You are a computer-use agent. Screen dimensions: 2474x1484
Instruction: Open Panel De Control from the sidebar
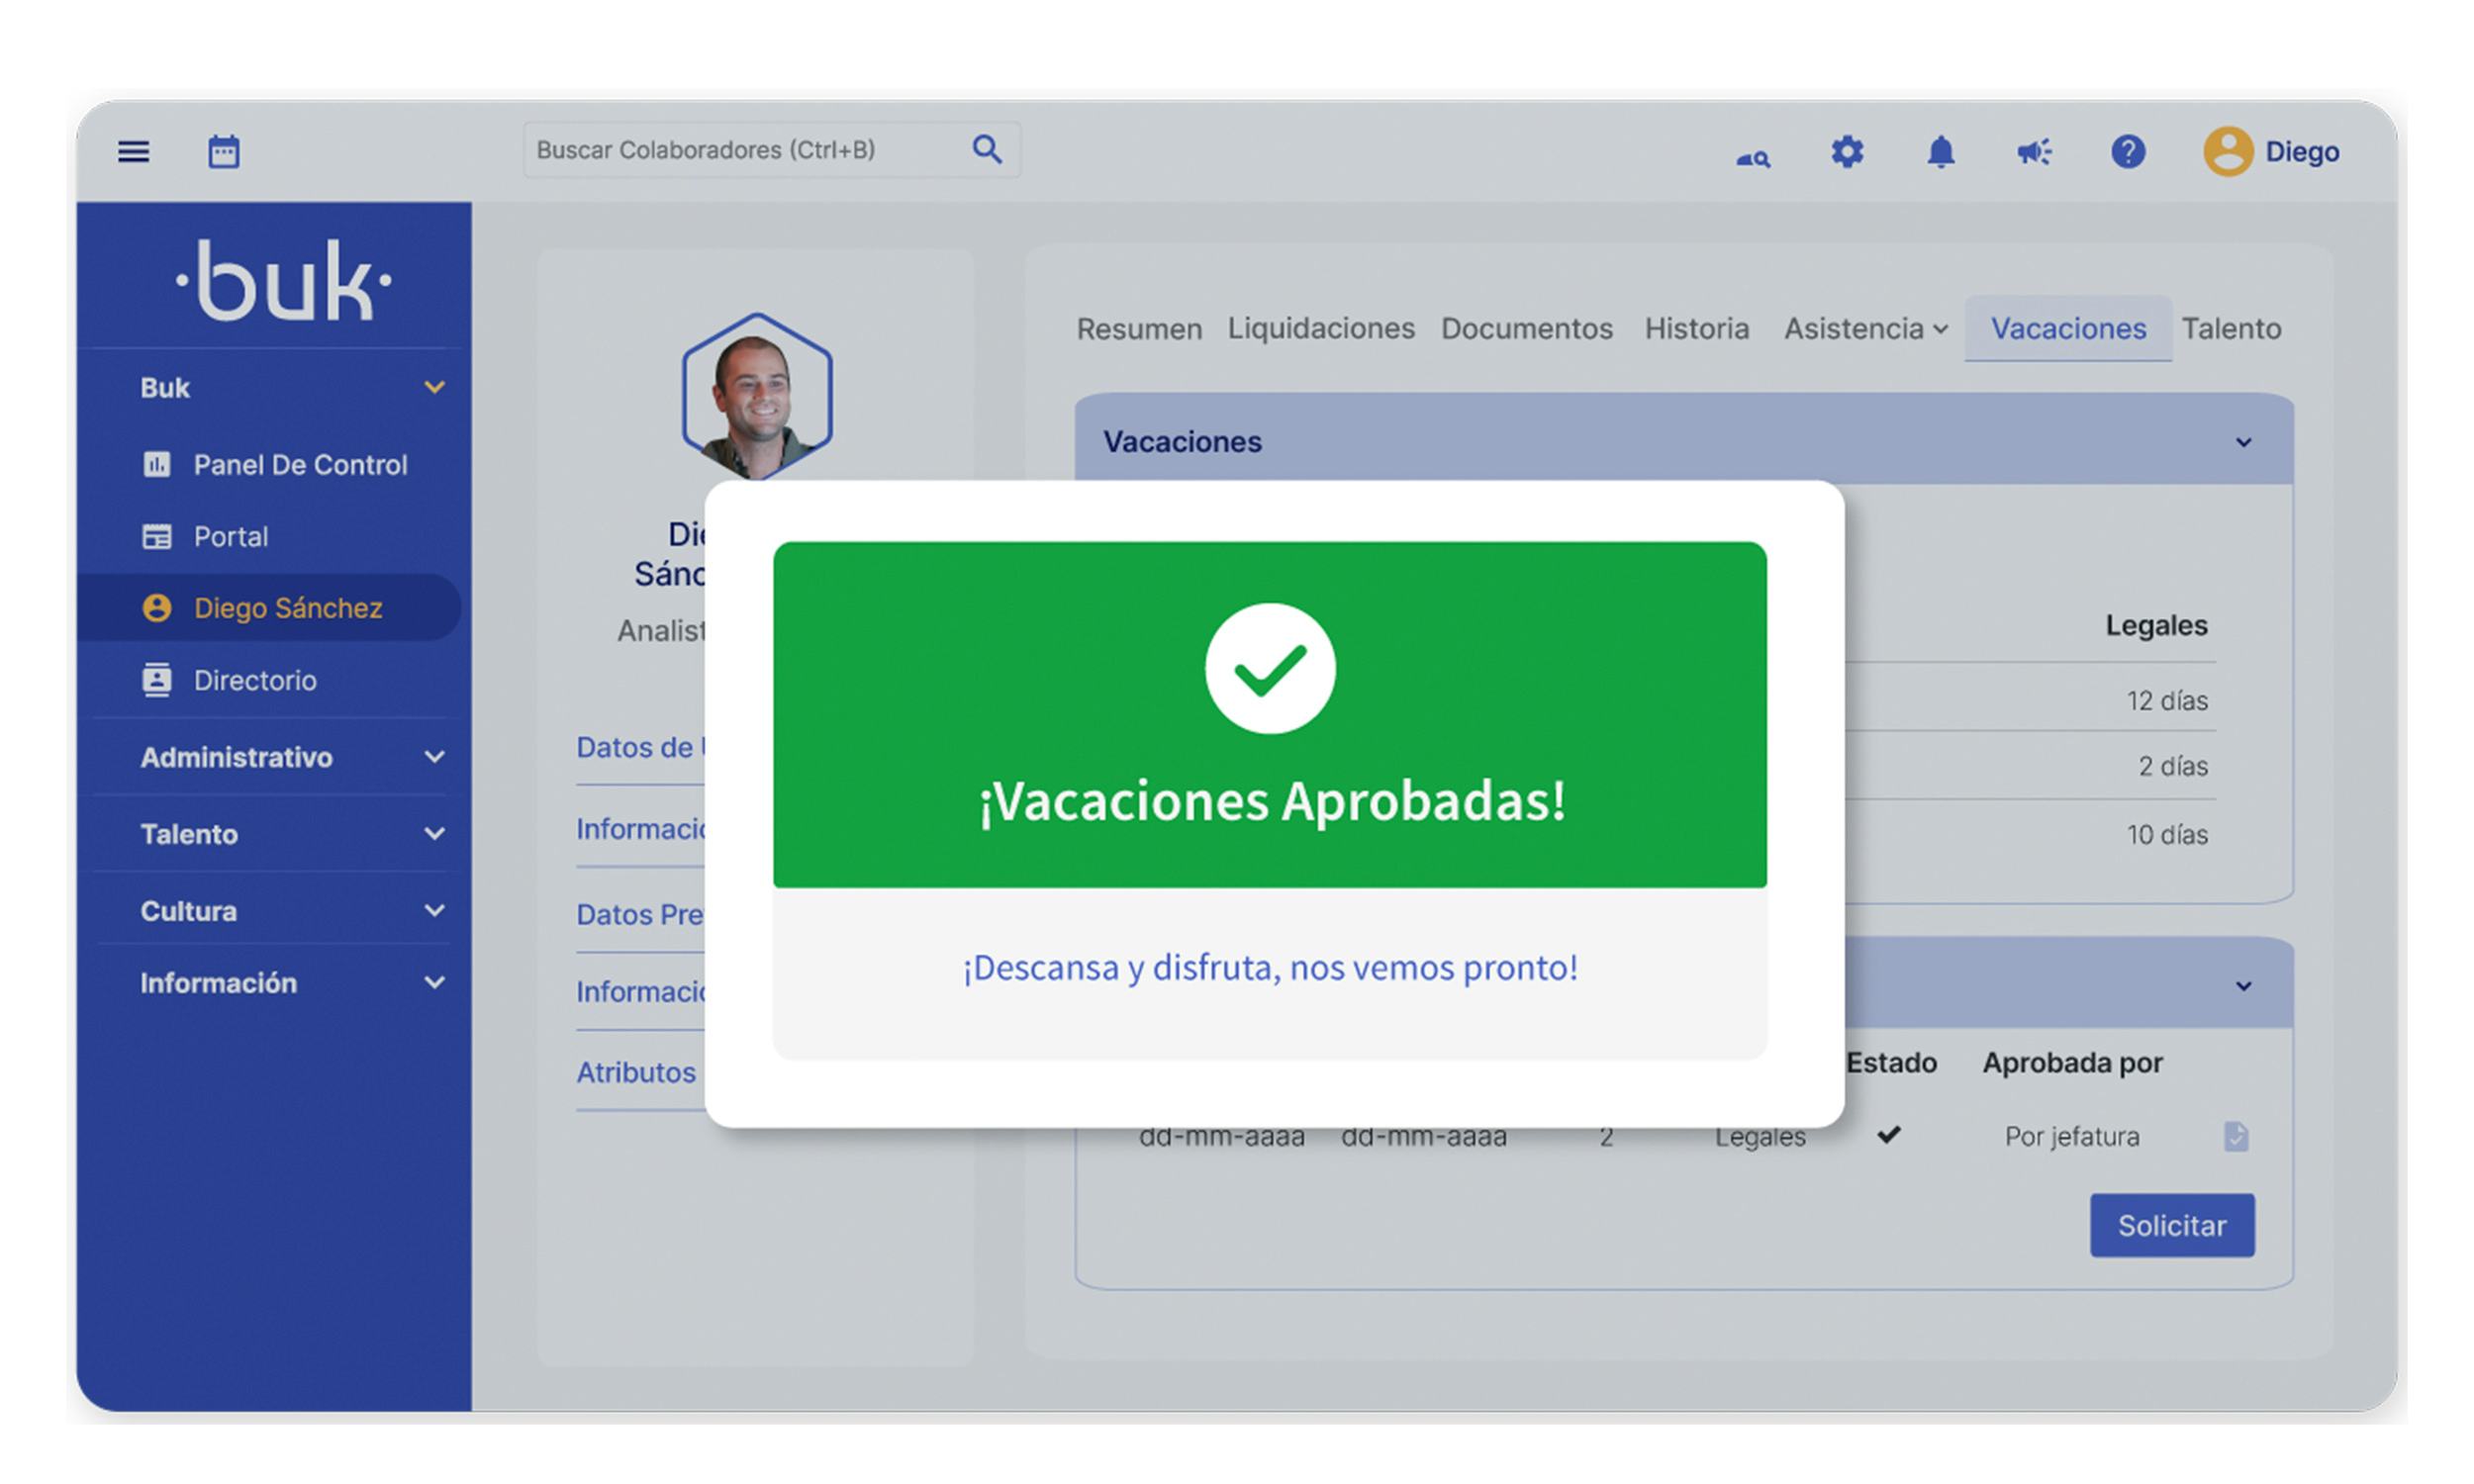point(299,463)
